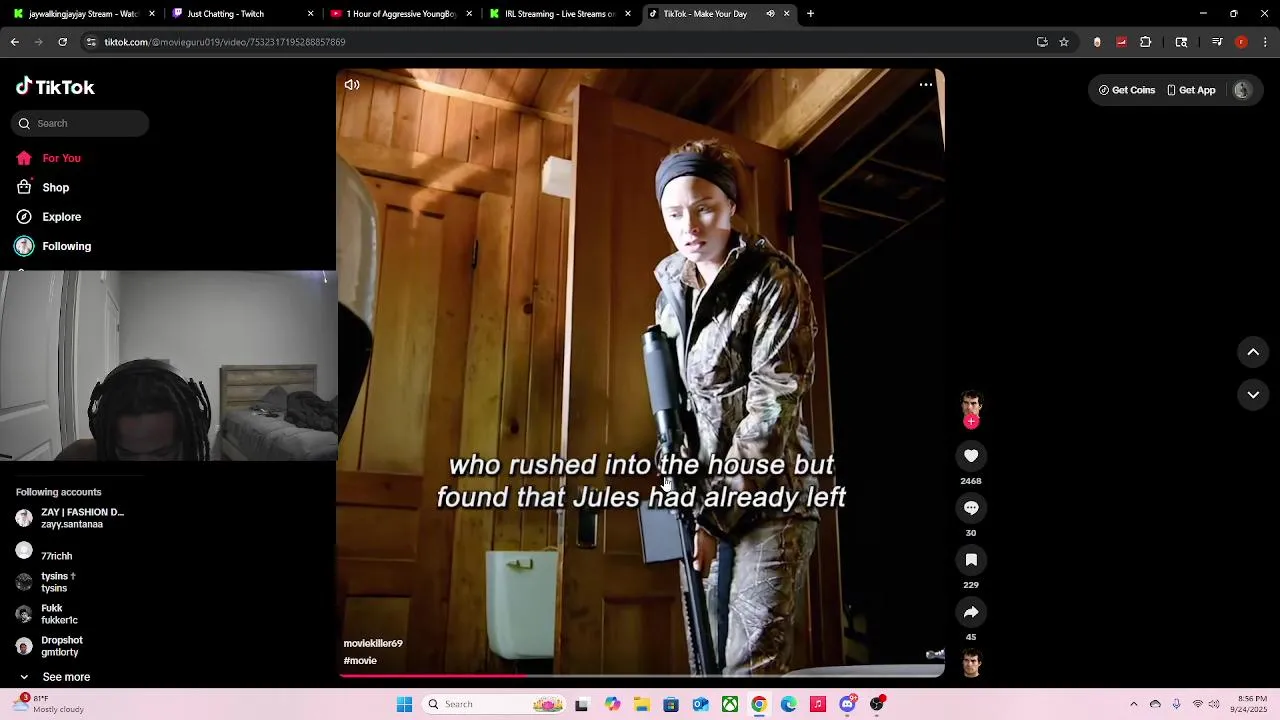
Task: Open the Explore page
Action: (49, 217)
